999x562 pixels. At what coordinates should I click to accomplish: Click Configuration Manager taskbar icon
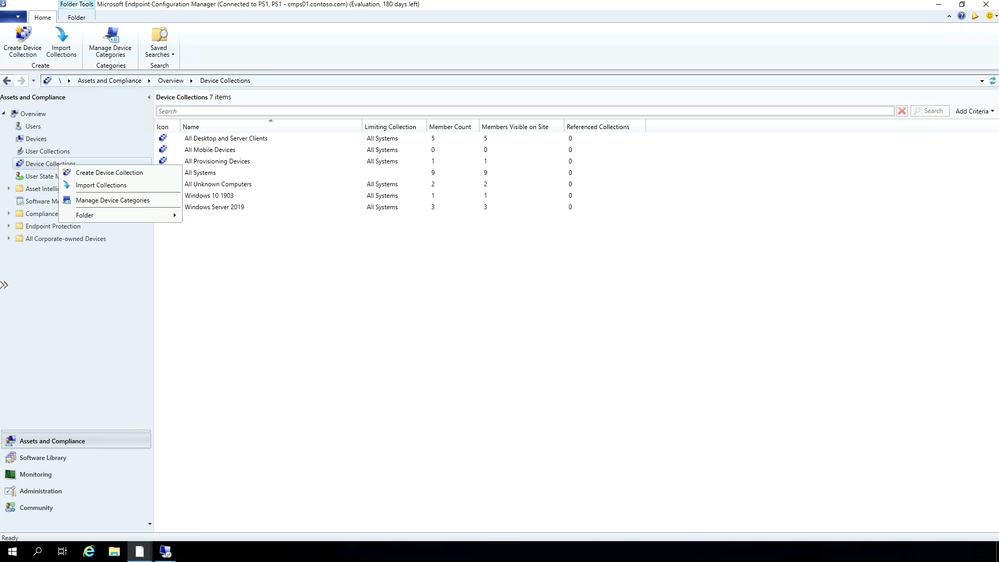pos(165,552)
